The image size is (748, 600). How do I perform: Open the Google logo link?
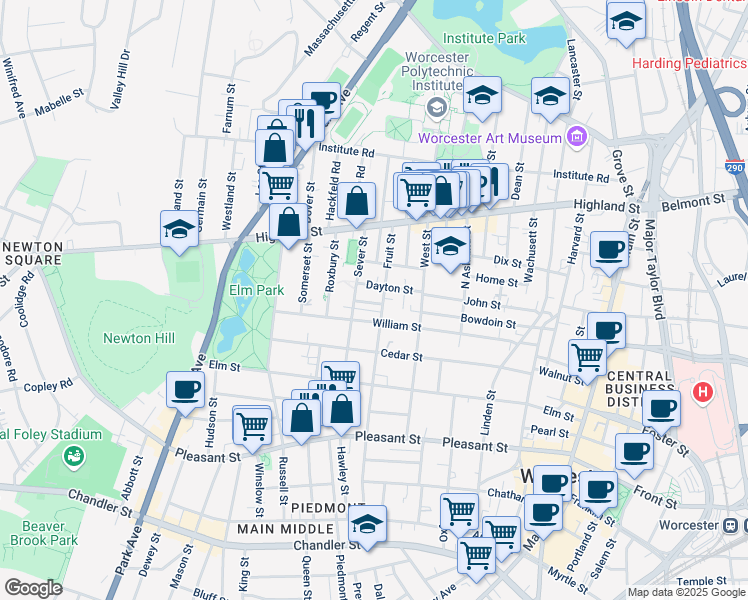33,589
